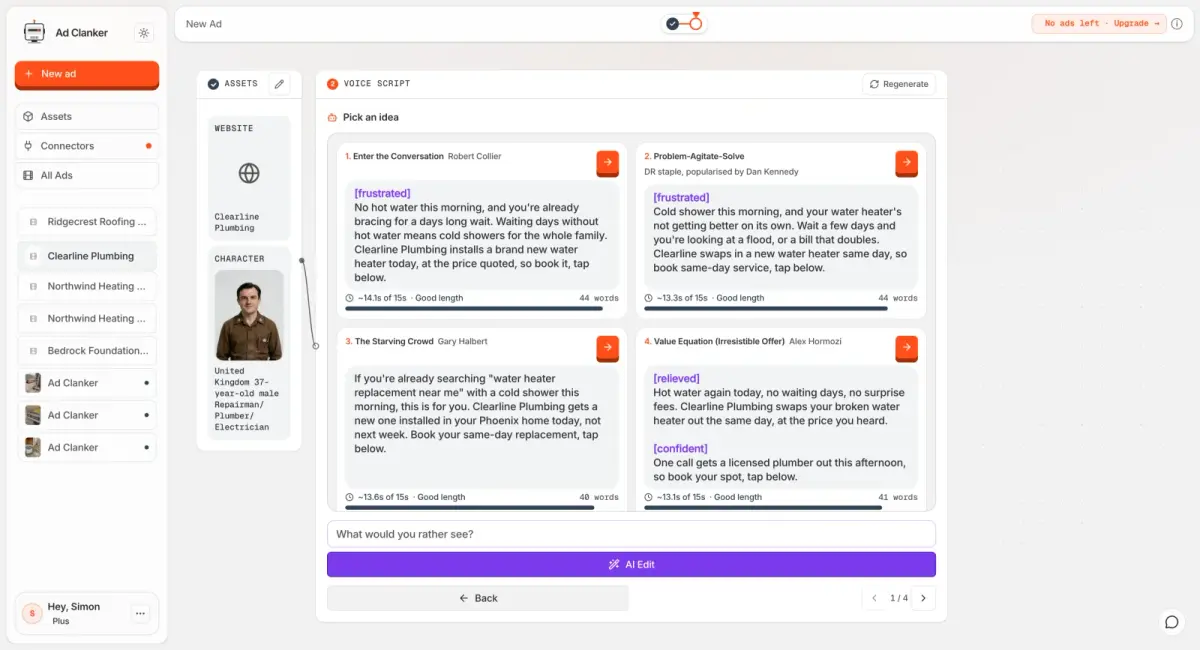The image size is (1200, 650).
Task: Toggle the theme sun icon
Action: (x=144, y=33)
